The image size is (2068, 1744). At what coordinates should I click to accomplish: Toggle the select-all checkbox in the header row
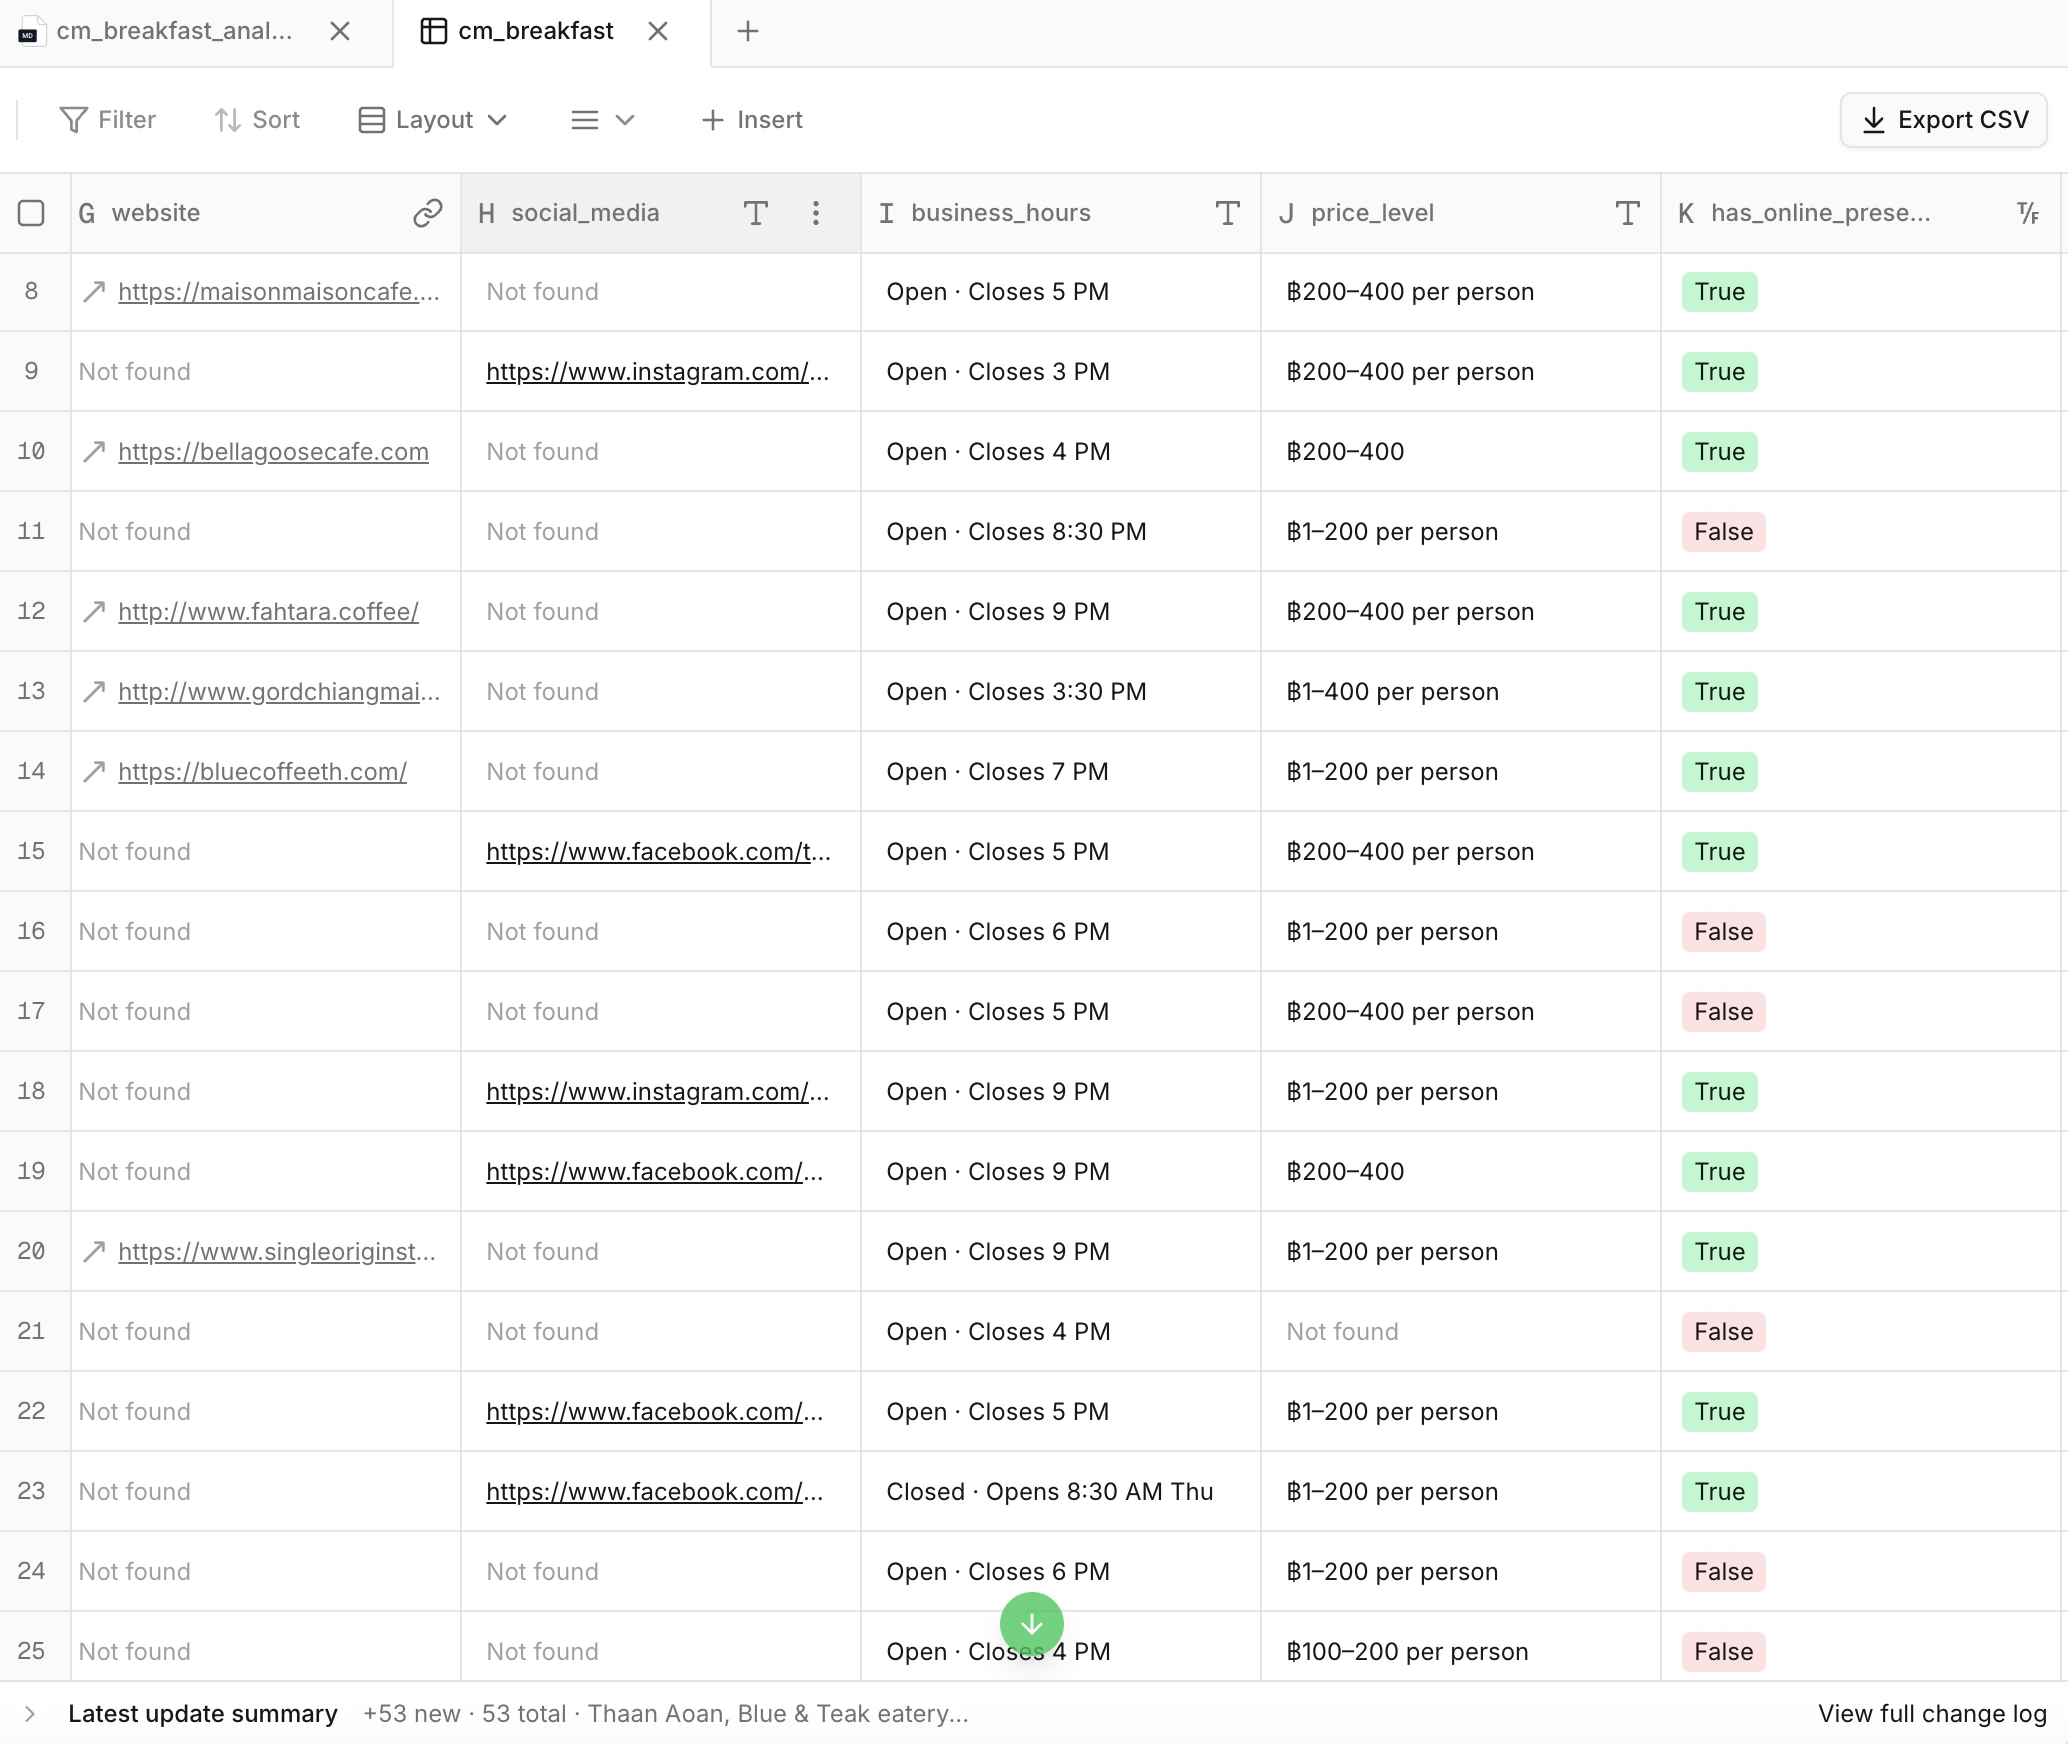coord(33,213)
